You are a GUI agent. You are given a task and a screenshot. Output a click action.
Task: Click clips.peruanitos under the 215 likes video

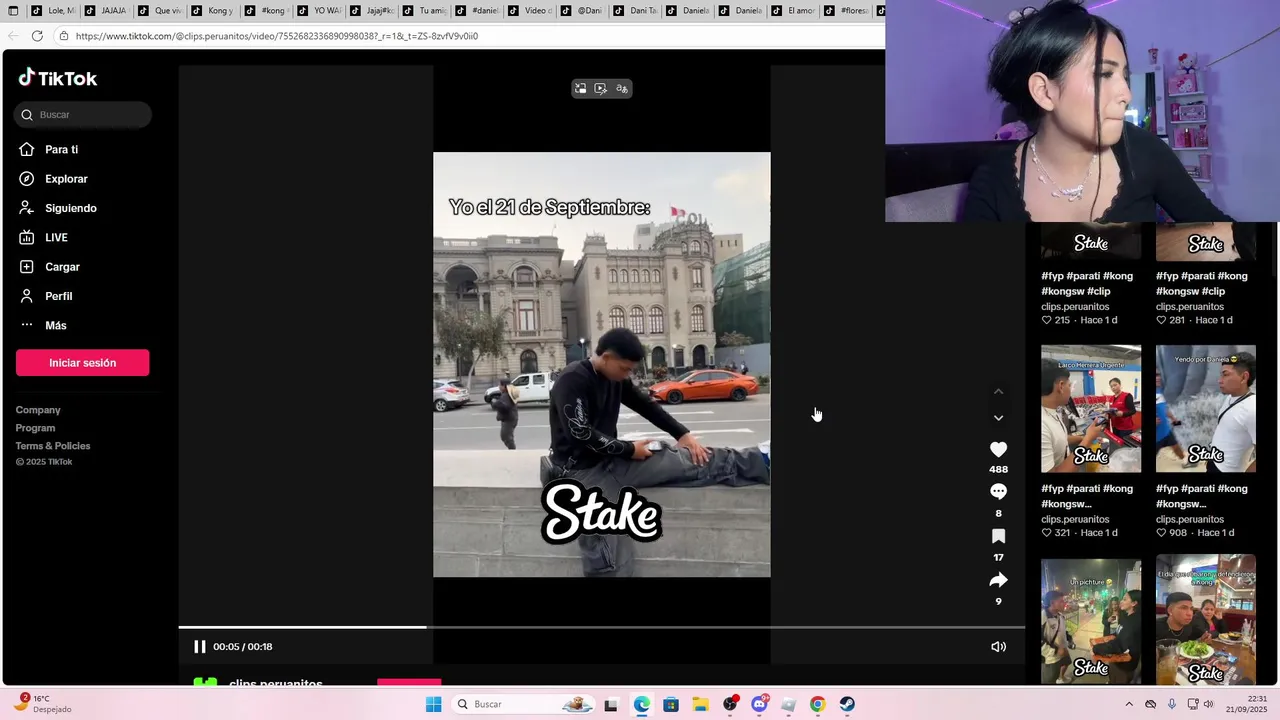[x=1075, y=307]
